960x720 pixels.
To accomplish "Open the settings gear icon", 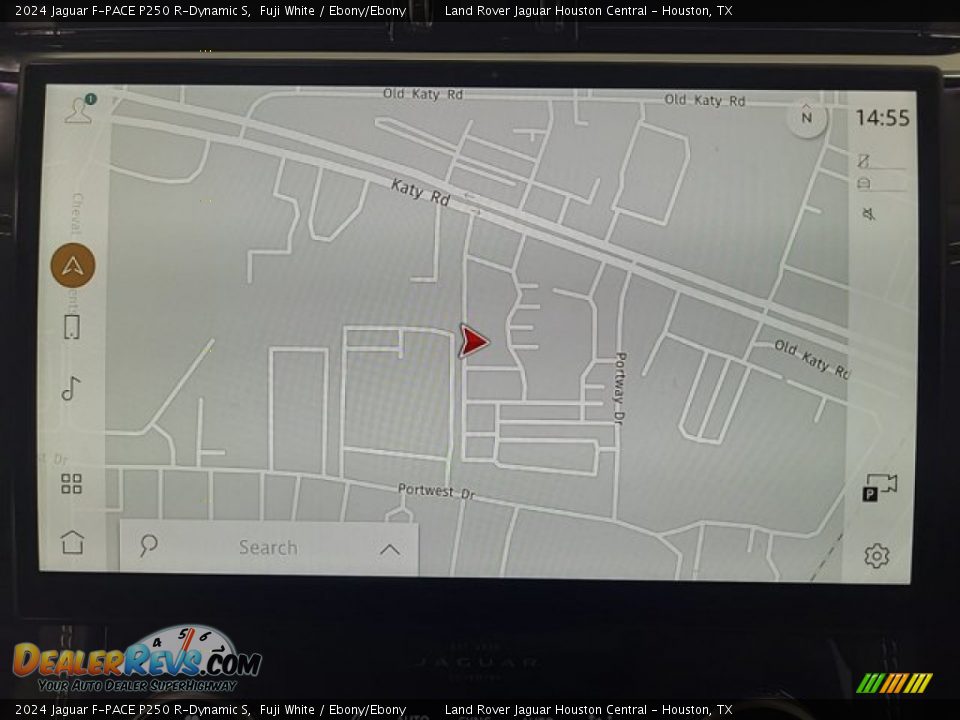I will (x=877, y=556).
